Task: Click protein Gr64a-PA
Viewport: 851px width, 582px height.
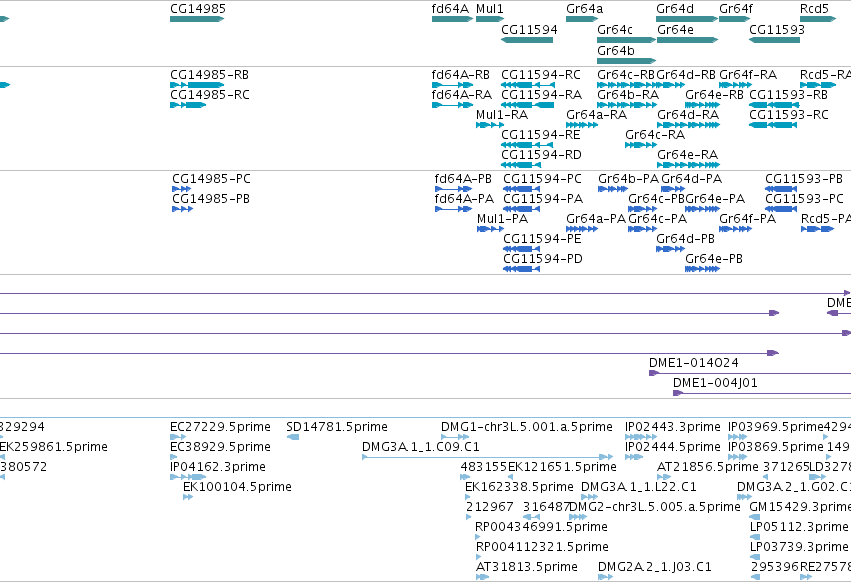Action: [582, 229]
